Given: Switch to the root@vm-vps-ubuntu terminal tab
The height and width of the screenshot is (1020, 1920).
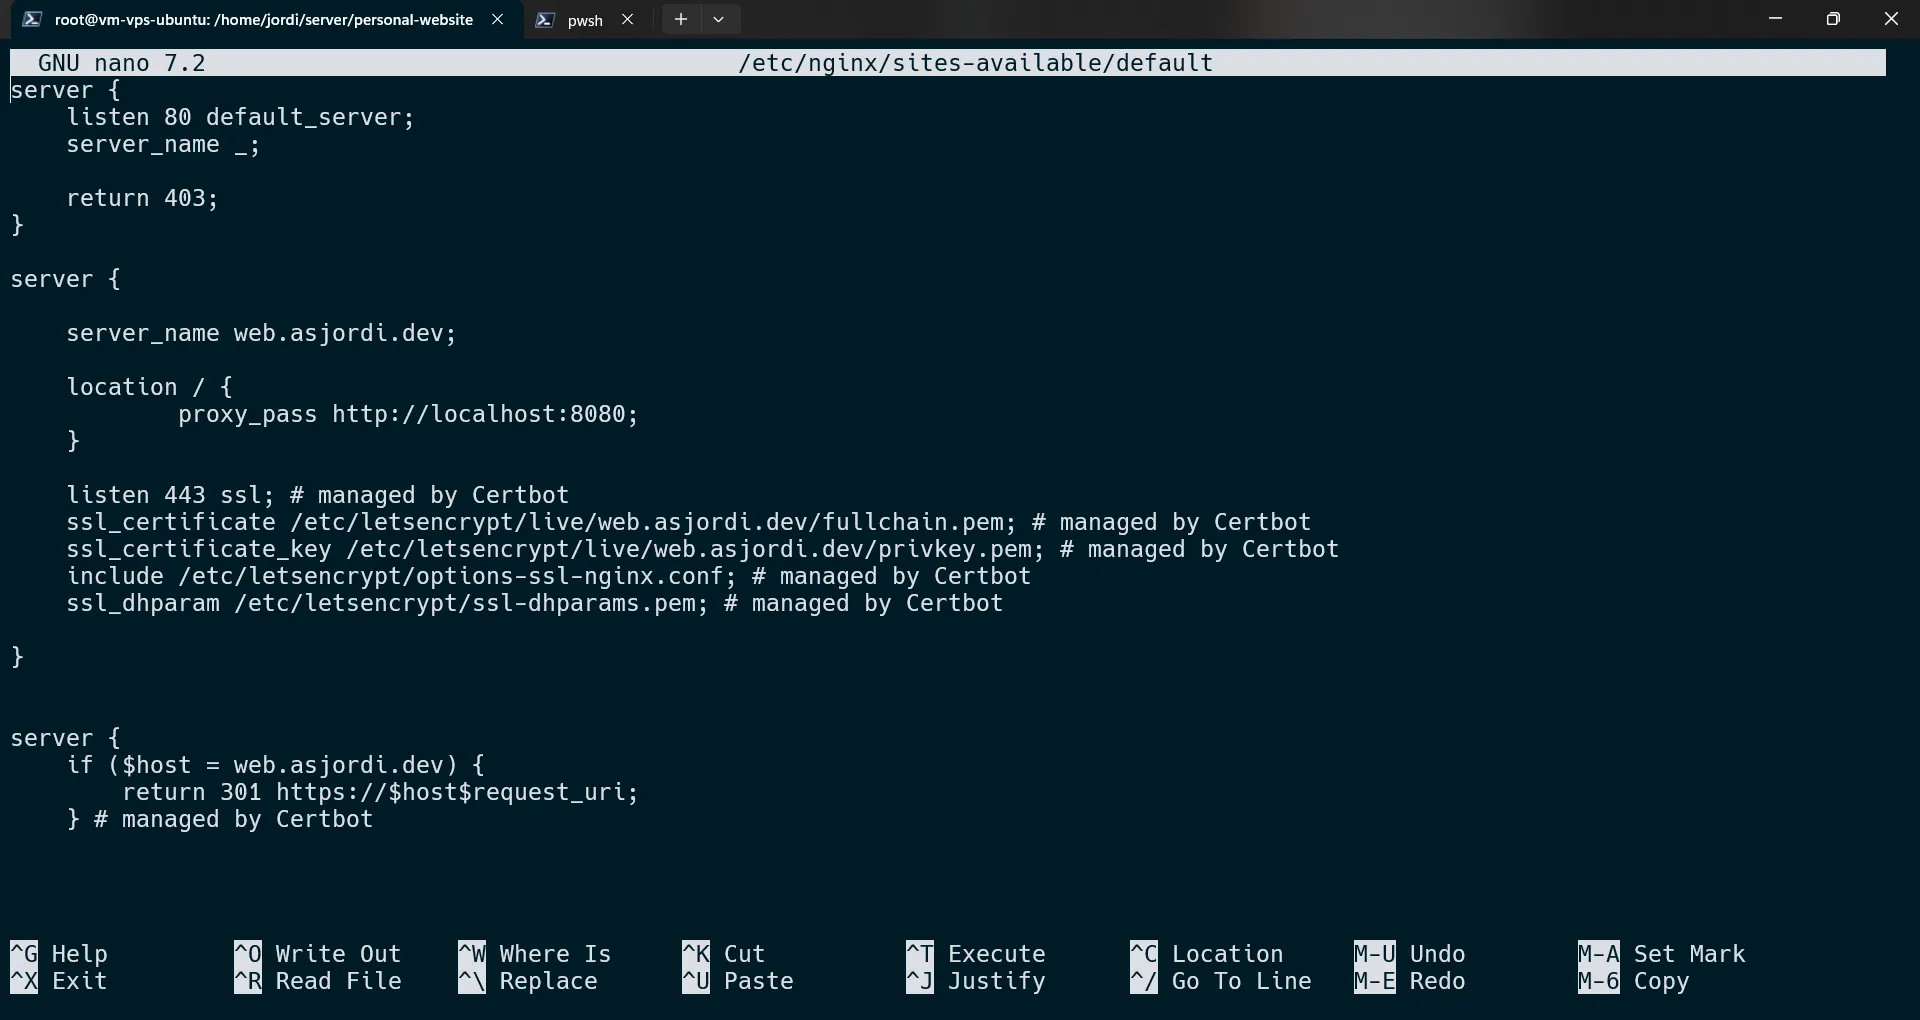Looking at the screenshot, I should click(x=265, y=20).
